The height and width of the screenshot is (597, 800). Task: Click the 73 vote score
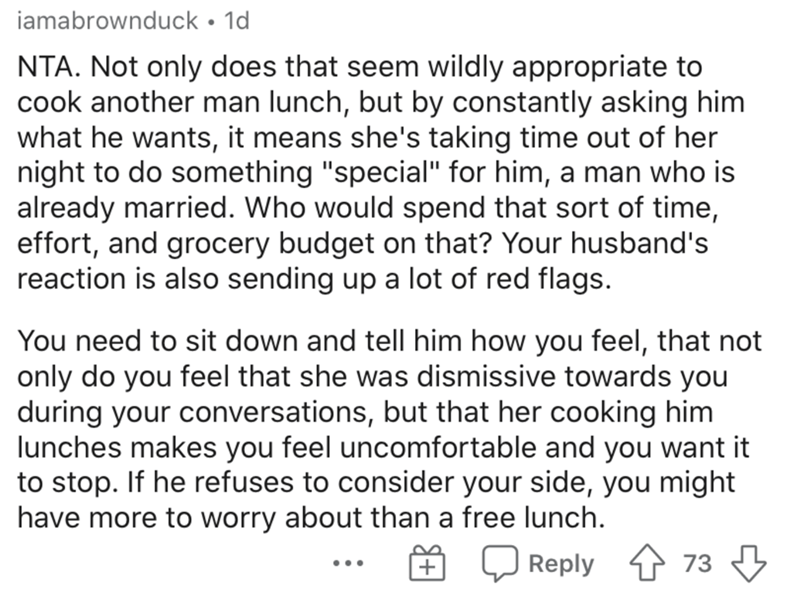pyautogui.click(x=697, y=564)
